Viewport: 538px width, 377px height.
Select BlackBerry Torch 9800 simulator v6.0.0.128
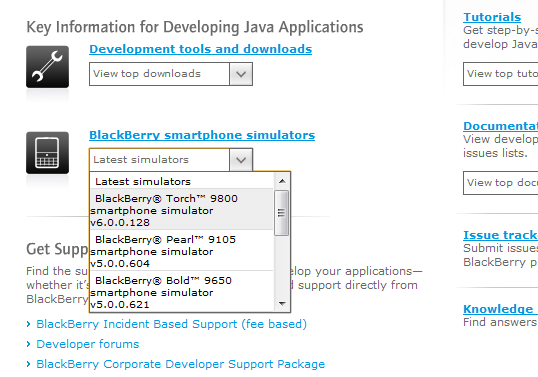[x=182, y=210]
